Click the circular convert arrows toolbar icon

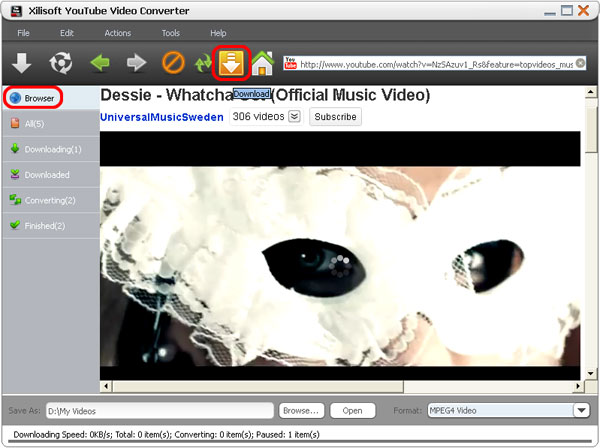(60, 63)
